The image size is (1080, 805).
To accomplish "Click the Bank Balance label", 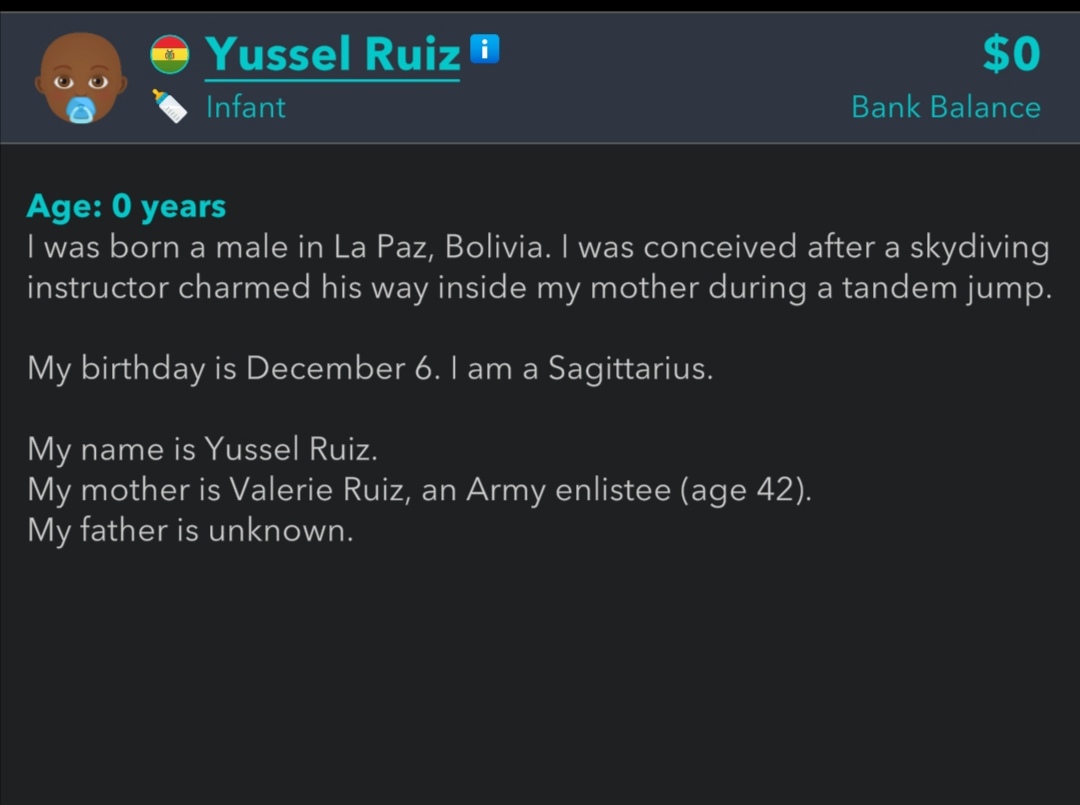I will point(945,107).
